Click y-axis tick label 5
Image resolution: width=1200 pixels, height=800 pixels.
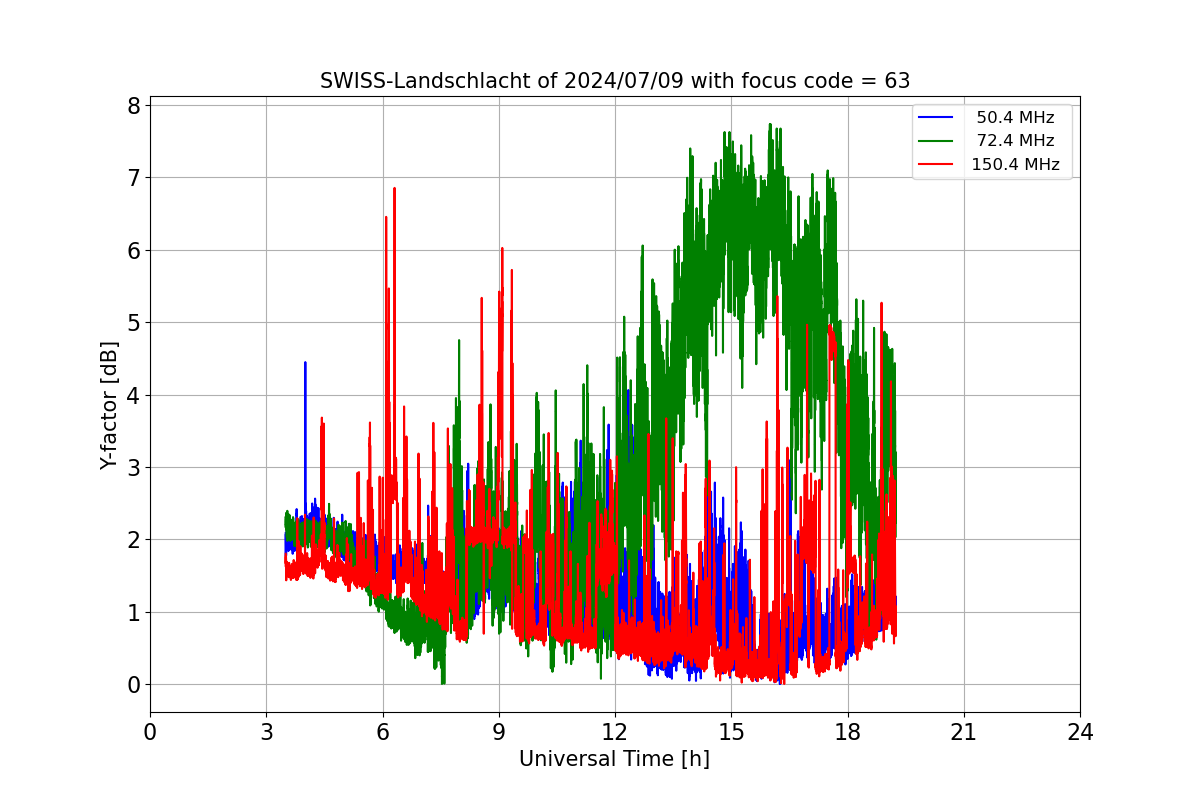[133, 323]
